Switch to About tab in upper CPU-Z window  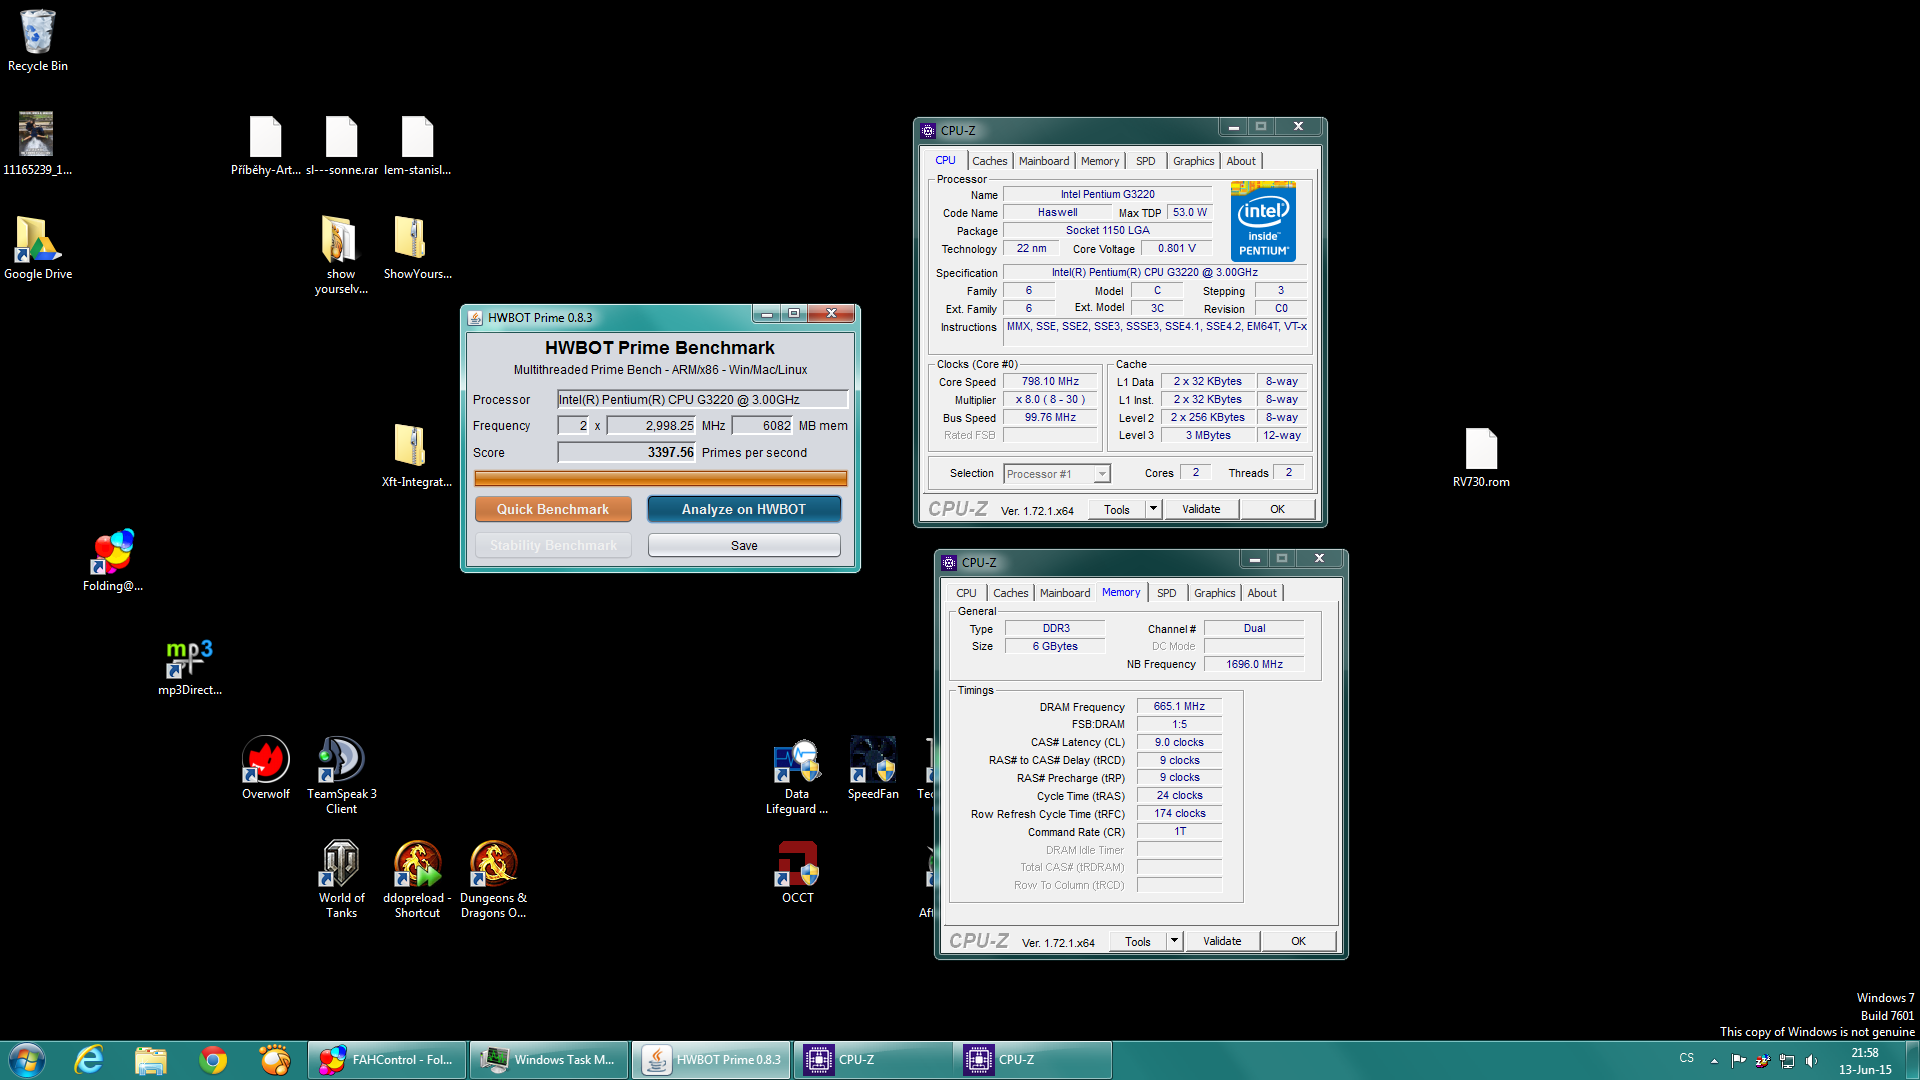tap(1241, 161)
